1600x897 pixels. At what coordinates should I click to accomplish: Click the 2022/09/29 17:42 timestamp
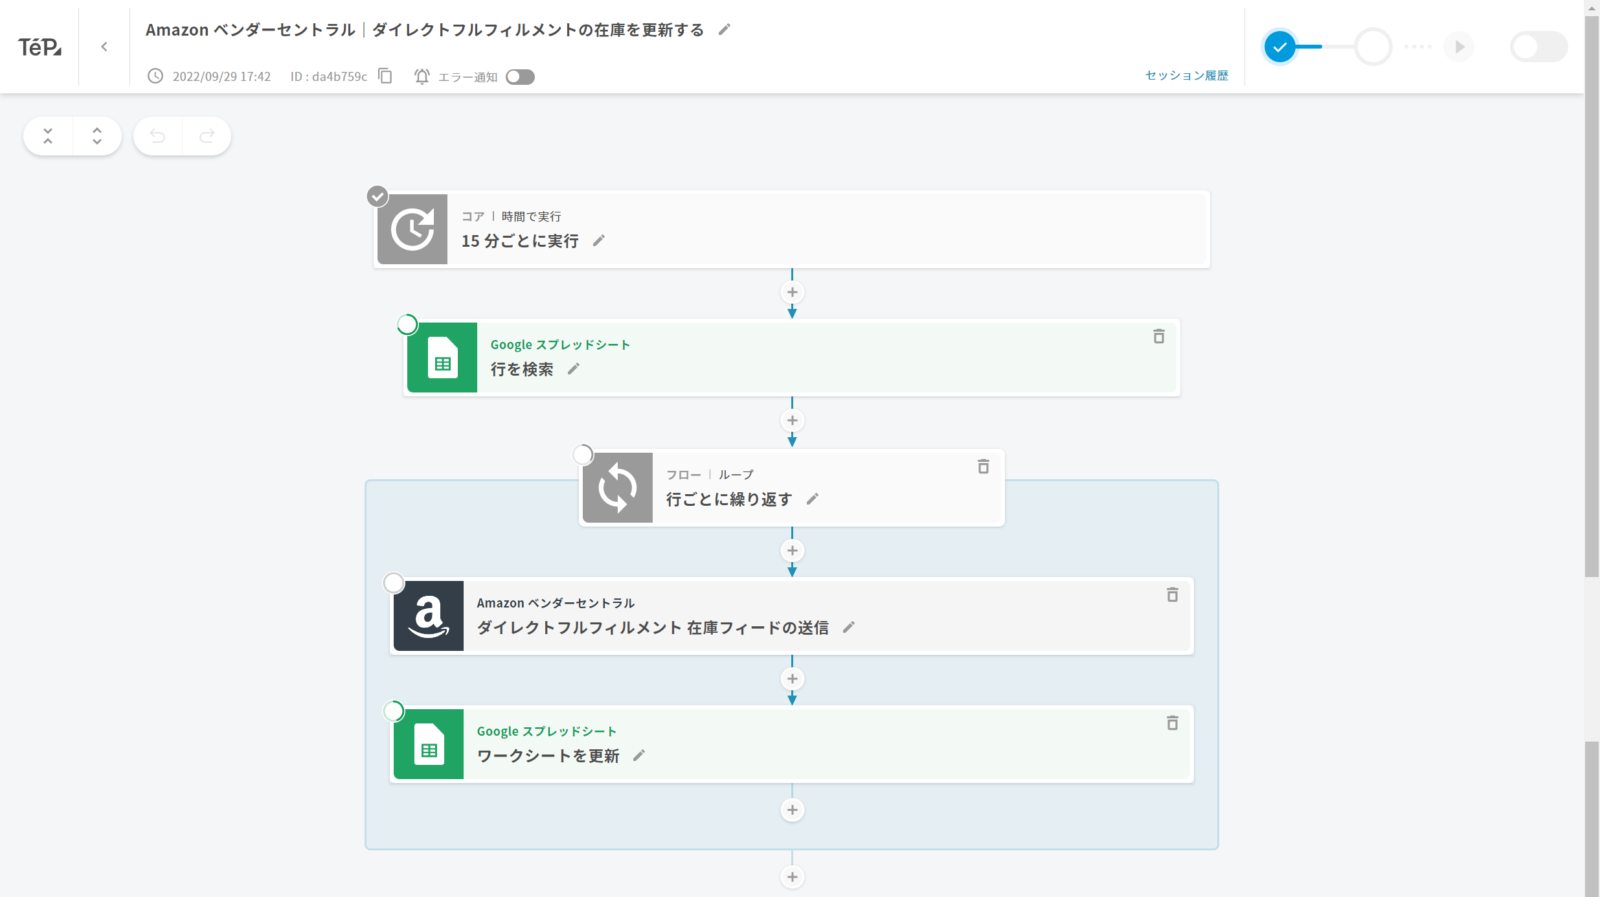click(222, 76)
